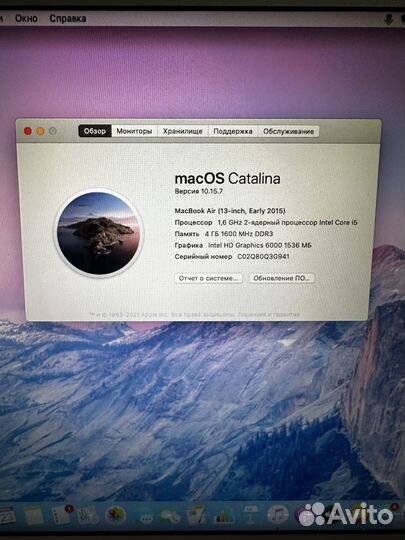Minimize window with the yellow button
405x540 pixels.
[40, 131]
